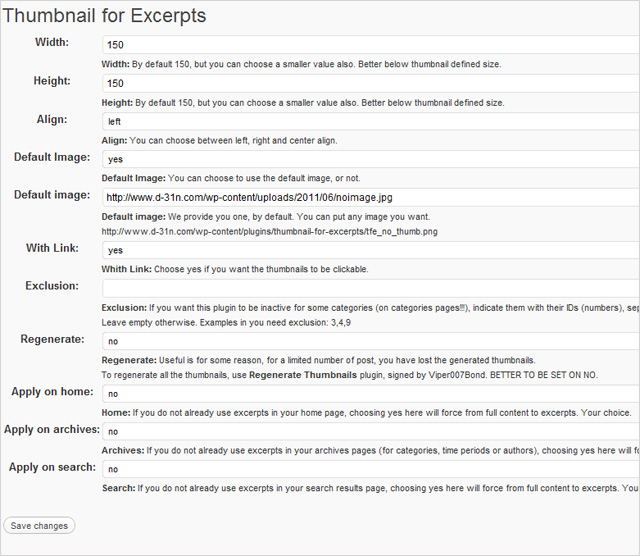Open the Apply on home field
Screen dimensions: 640x556
pyautogui.click(x=370, y=395)
